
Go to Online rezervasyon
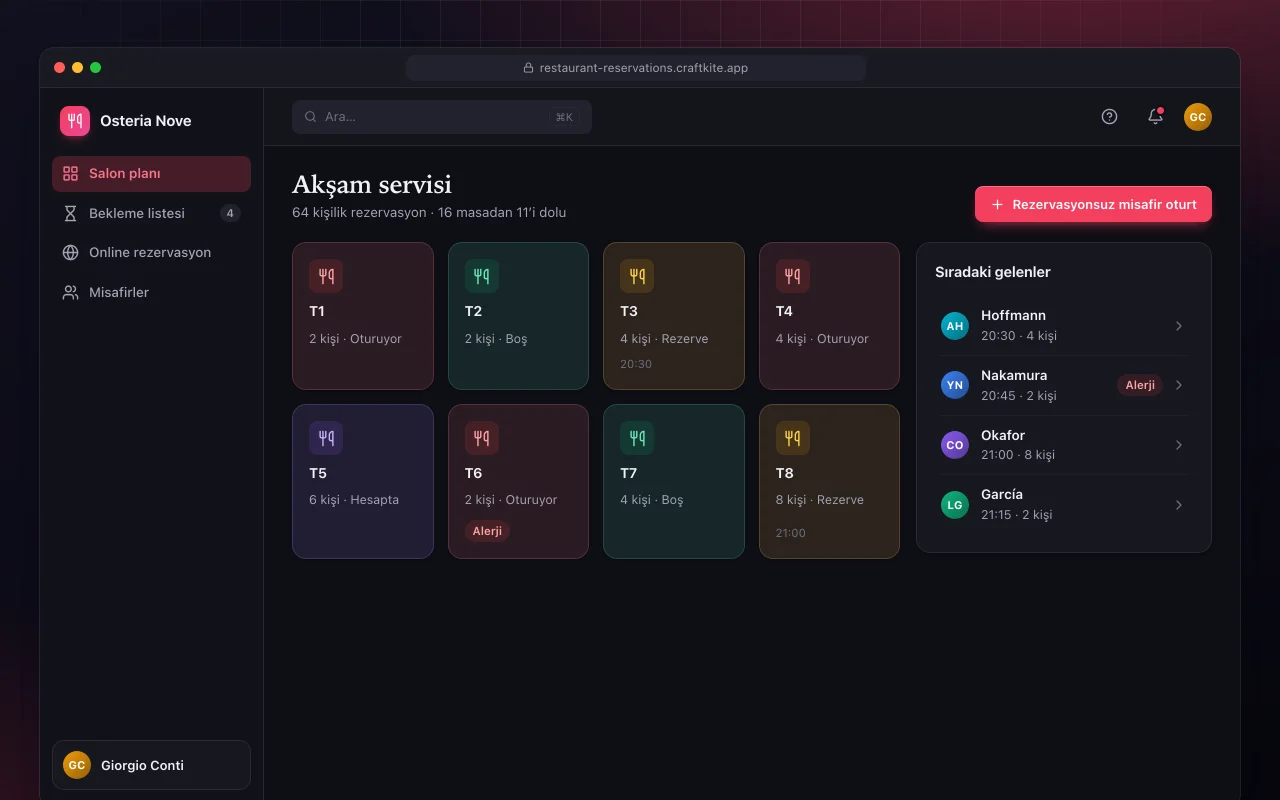point(151,253)
